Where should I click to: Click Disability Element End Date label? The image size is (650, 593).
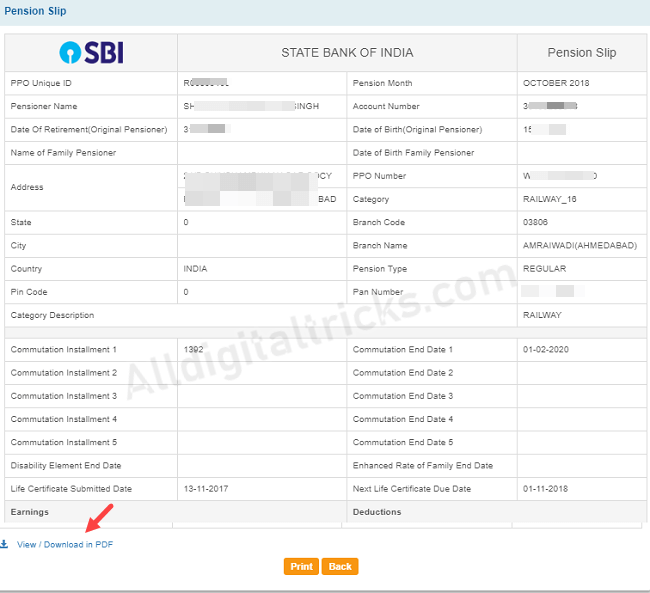tap(66, 466)
